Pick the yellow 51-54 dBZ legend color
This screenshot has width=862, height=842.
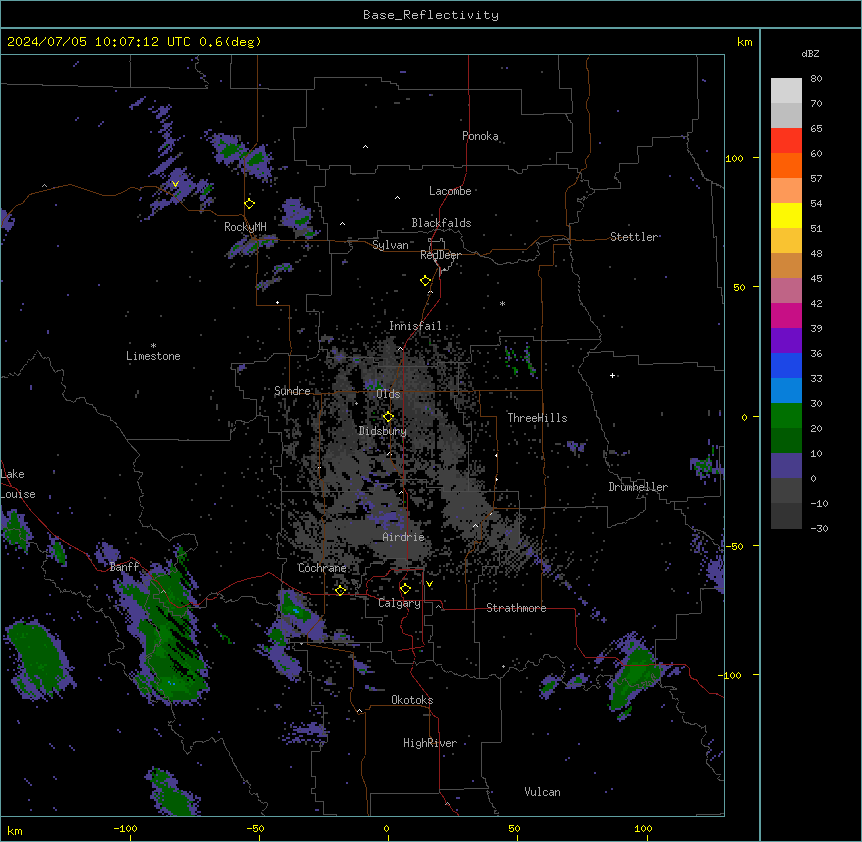coord(786,215)
